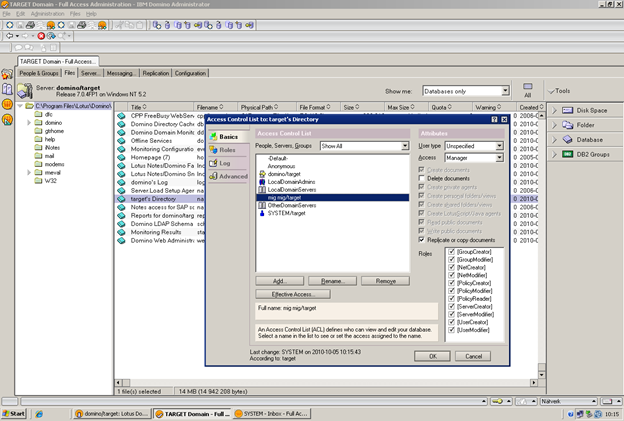Open the People, Servers, Groups Show All dropdown
The height and width of the screenshot is (421, 624).
405,146
